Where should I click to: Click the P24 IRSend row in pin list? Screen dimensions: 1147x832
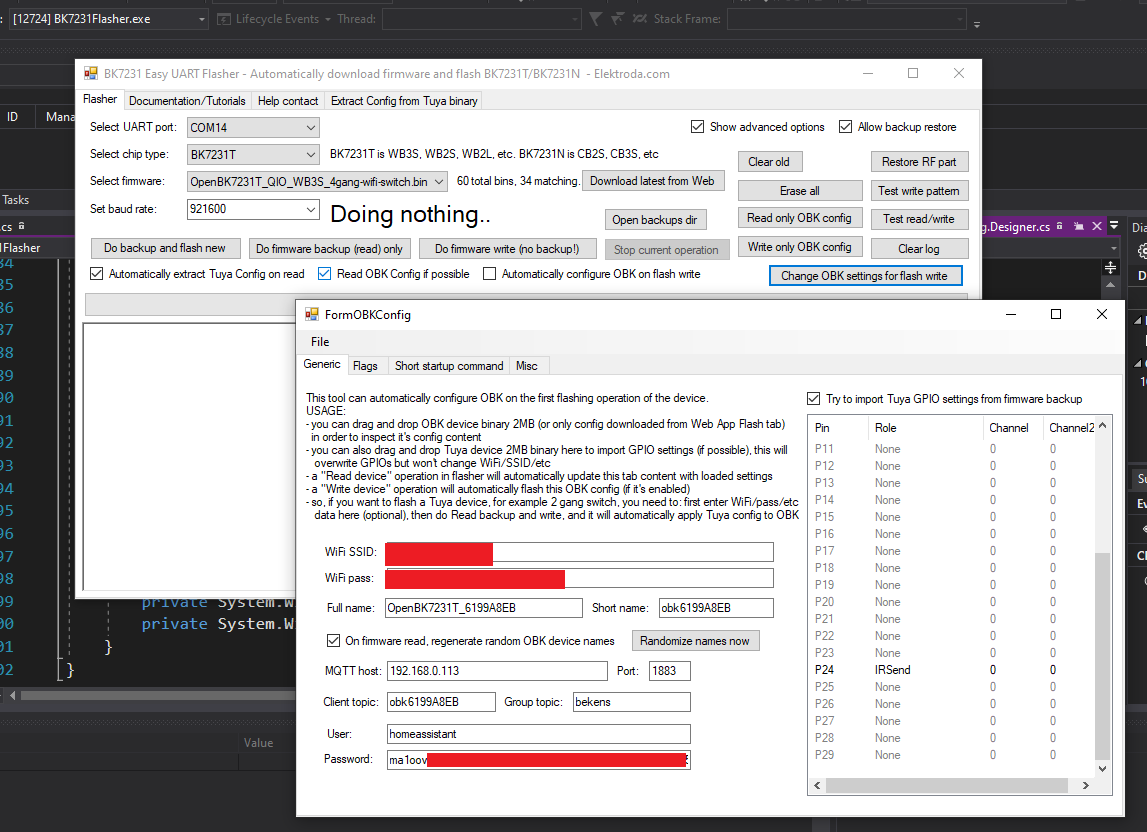951,670
